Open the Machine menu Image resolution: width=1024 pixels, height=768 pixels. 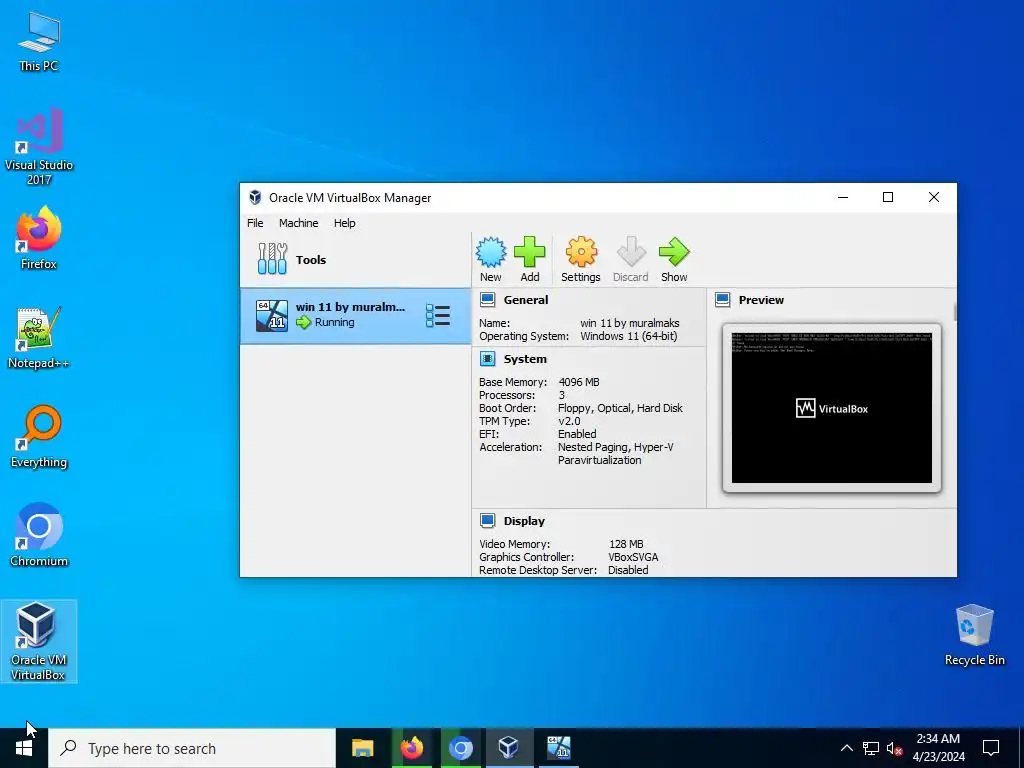[x=298, y=223]
